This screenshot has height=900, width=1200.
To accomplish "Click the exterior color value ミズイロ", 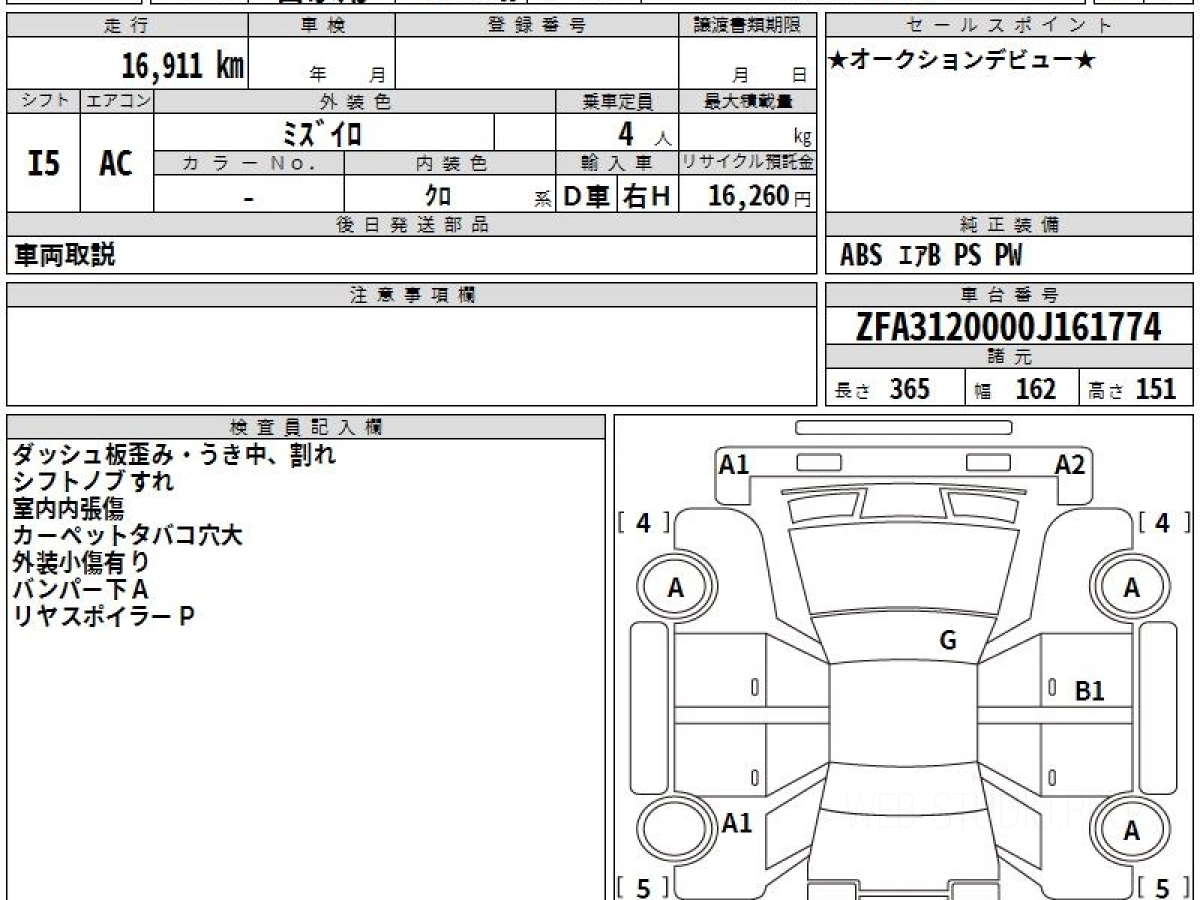I will coord(324,133).
